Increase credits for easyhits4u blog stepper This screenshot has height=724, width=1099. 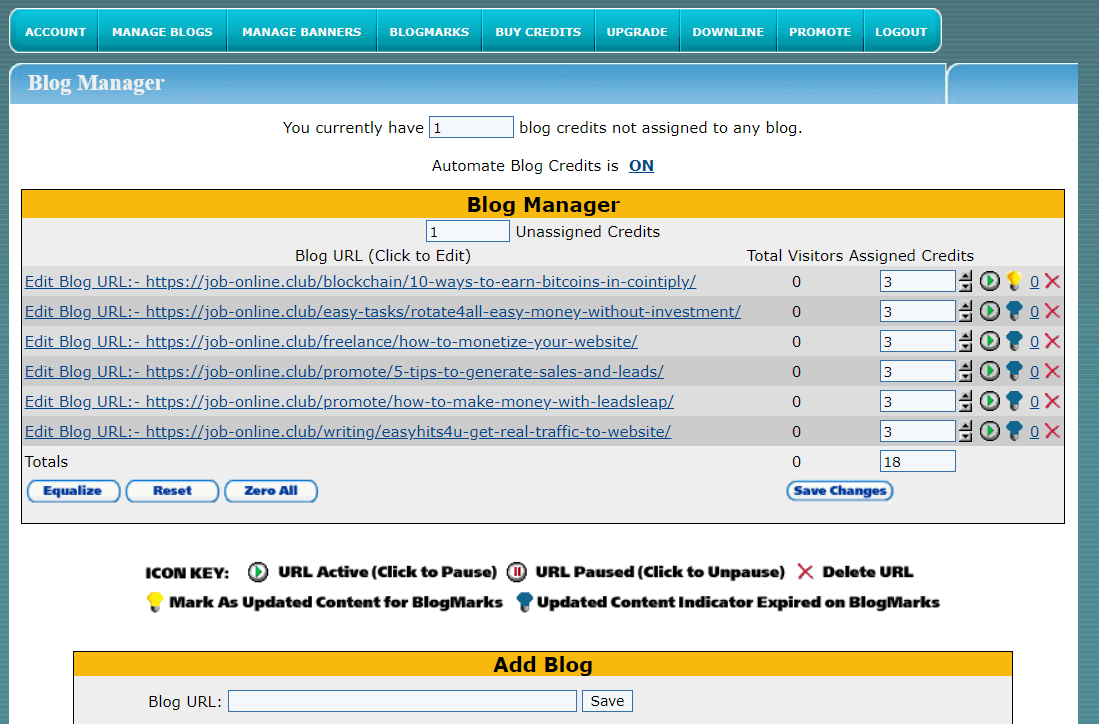click(x=965, y=426)
